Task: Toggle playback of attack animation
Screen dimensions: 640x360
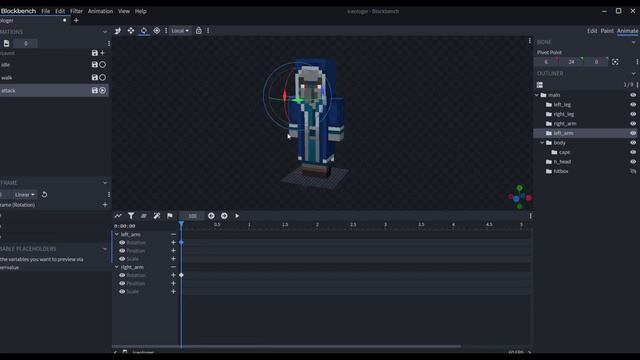Action: click(x=102, y=91)
